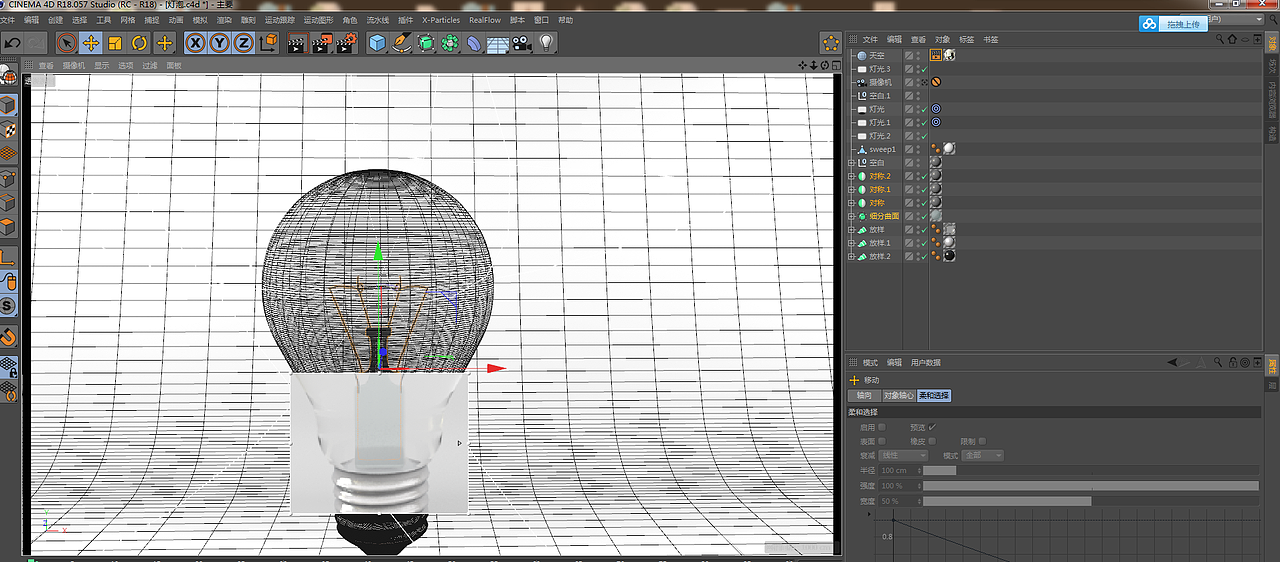This screenshot has width=1280, height=562.
Task: Click the 半径 value field 100 cm
Action: (x=898, y=471)
